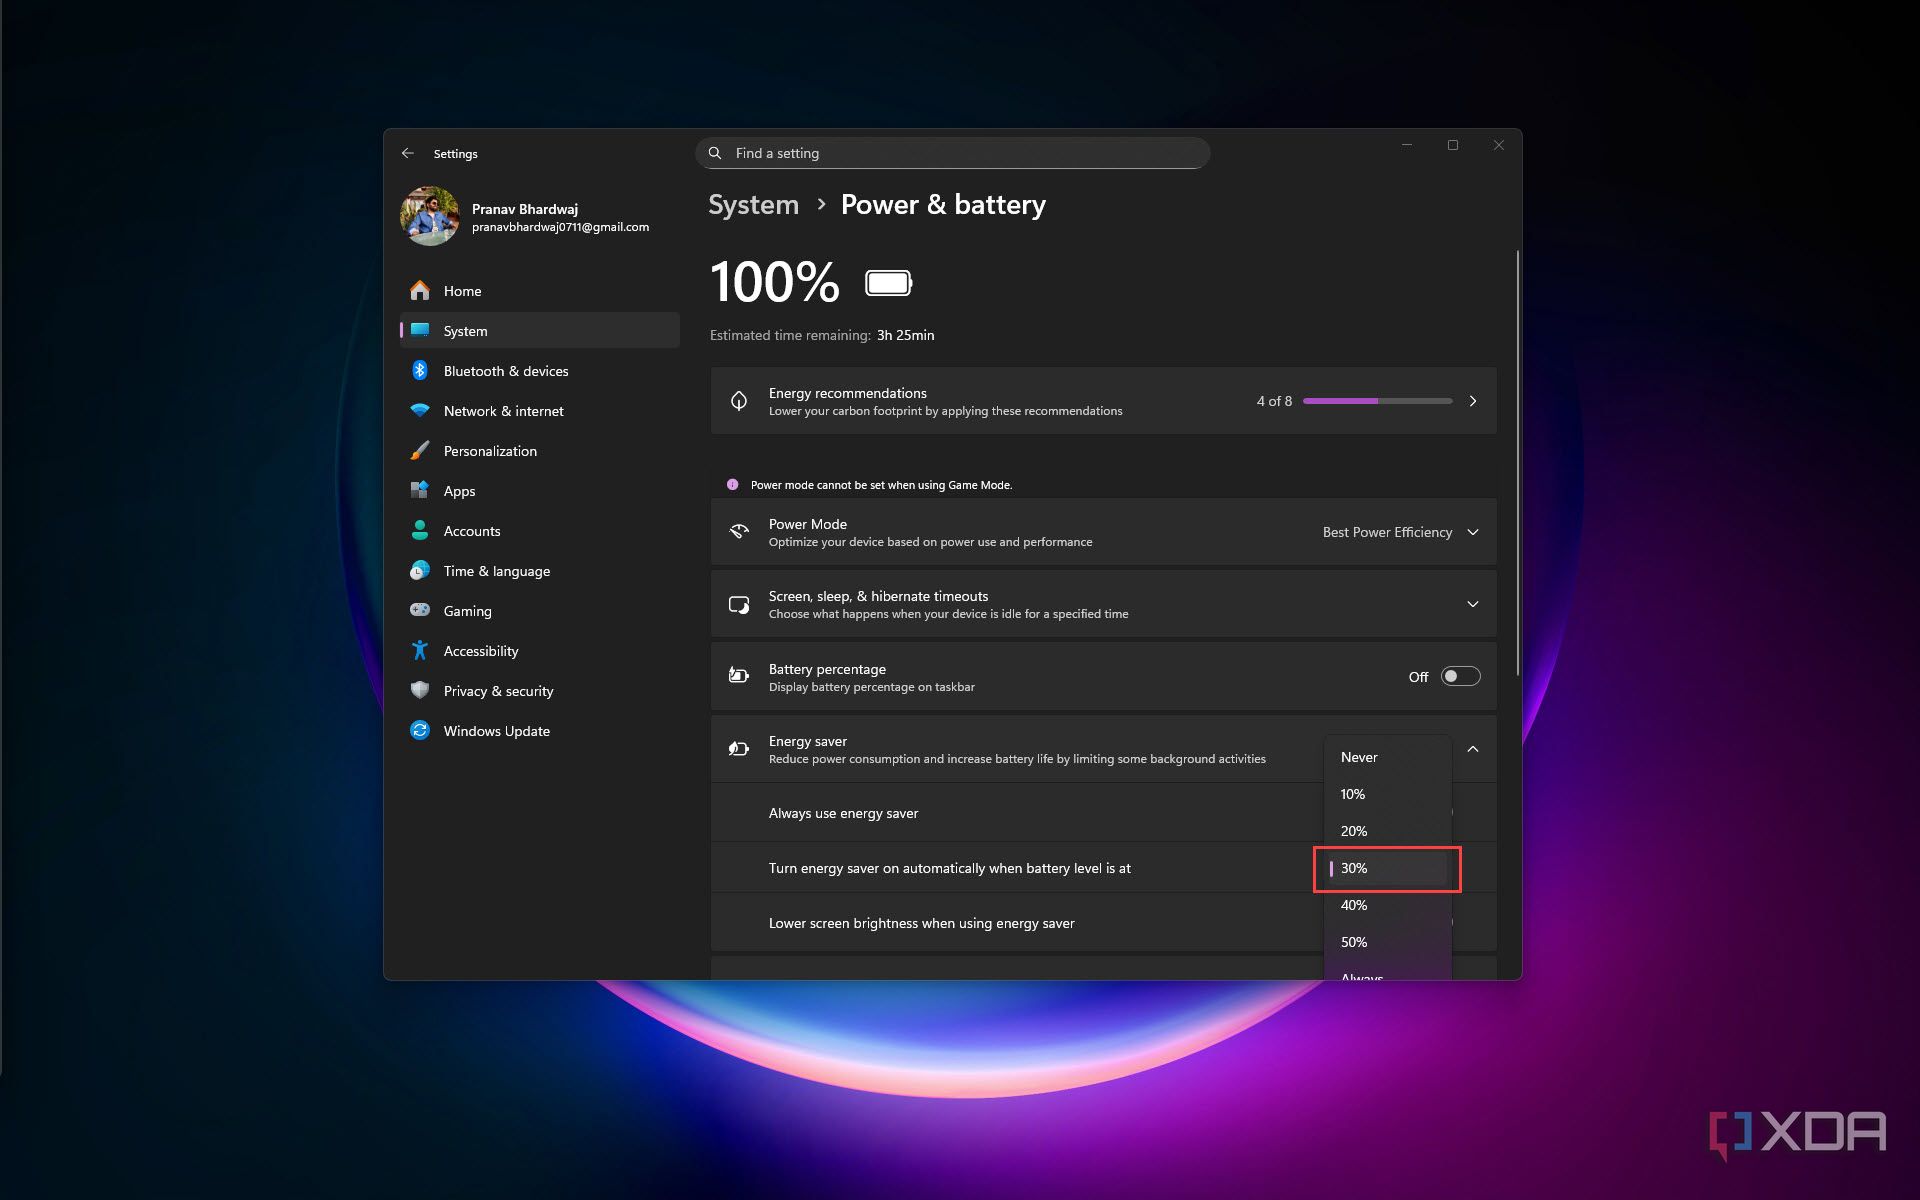Open Windows Update settings page

(540, 731)
